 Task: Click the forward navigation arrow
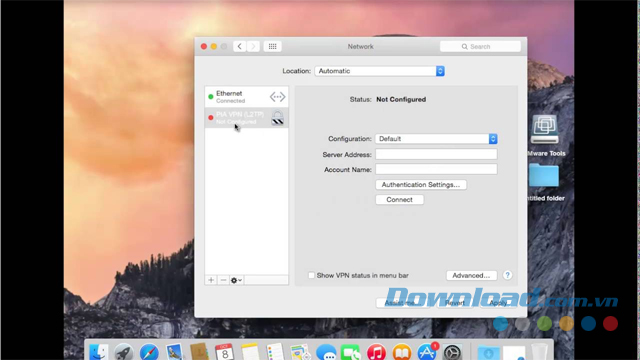tap(253, 47)
